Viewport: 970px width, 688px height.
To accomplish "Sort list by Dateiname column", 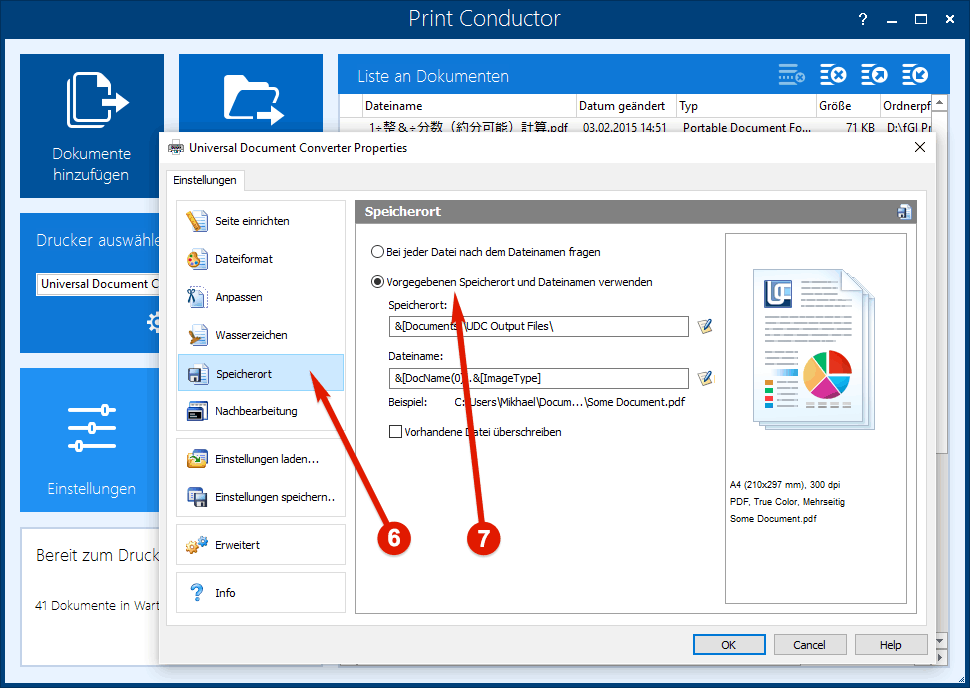I will (469, 106).
